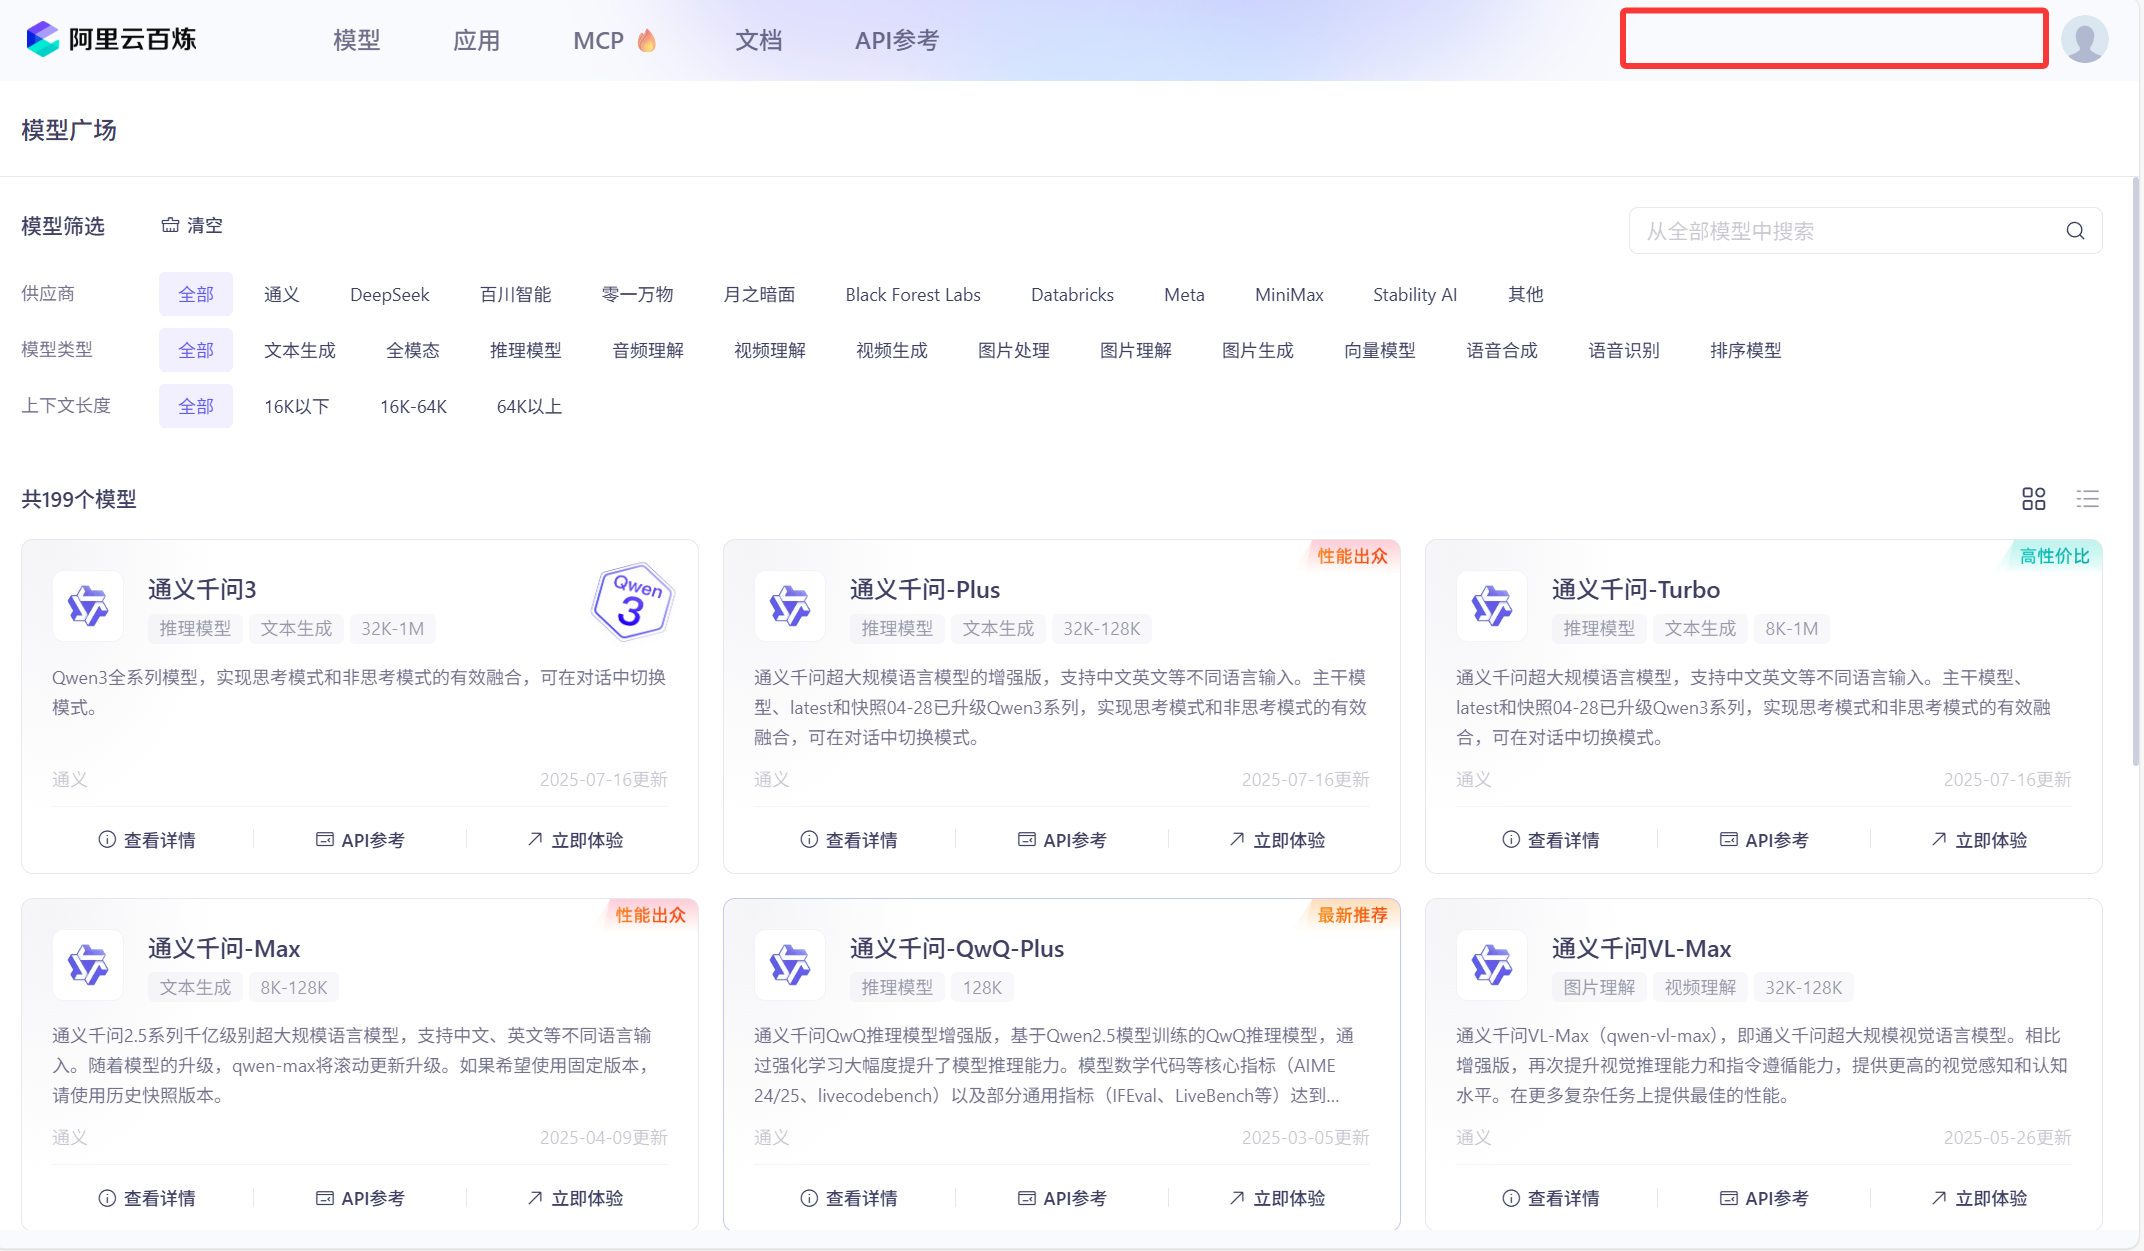Screen dimensions: 2144x1251
Task: Click 立即体验 for 通义千问3
Action: pos(575,840)
